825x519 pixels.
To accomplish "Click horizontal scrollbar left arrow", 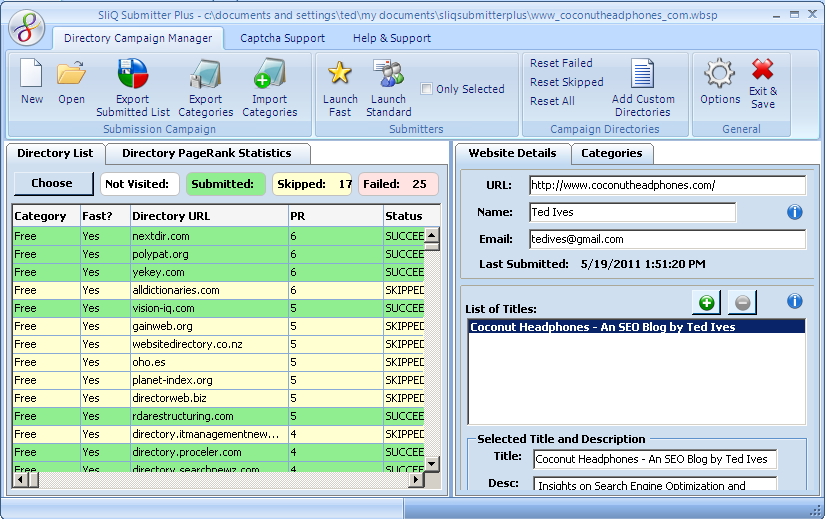I will [x=21, y=480].
